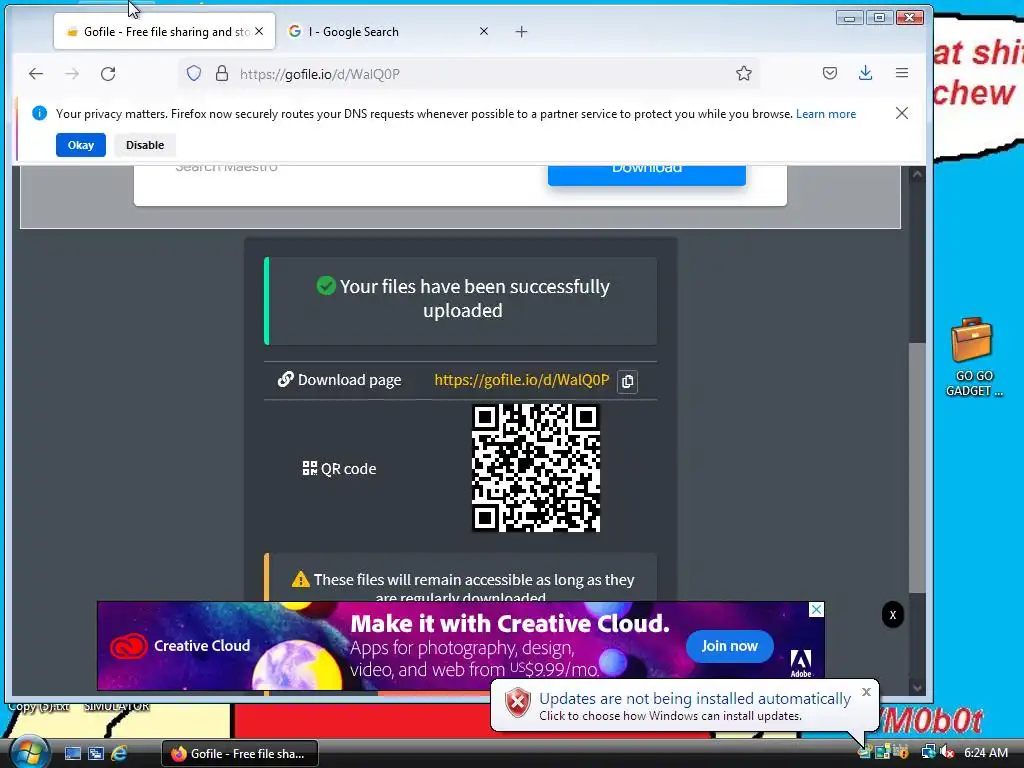1024x768 pixels.
Task: Open the Firefox hamburger menu
Action: pyautogui.click(x=902, y=73)
